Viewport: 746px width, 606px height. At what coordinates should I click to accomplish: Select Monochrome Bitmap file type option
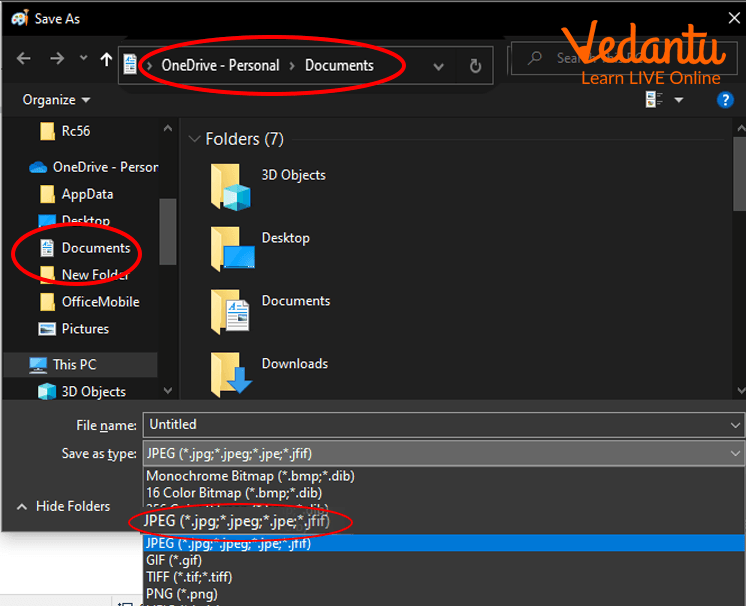coord(250,476)
